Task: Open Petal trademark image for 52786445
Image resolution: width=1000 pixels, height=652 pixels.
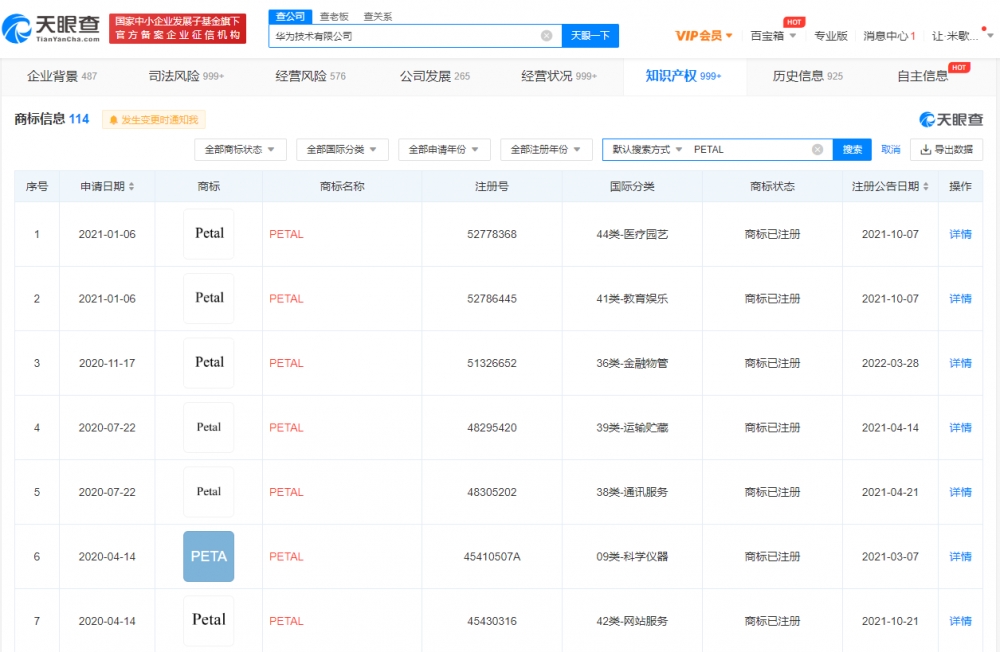Action: click(209, 299)
